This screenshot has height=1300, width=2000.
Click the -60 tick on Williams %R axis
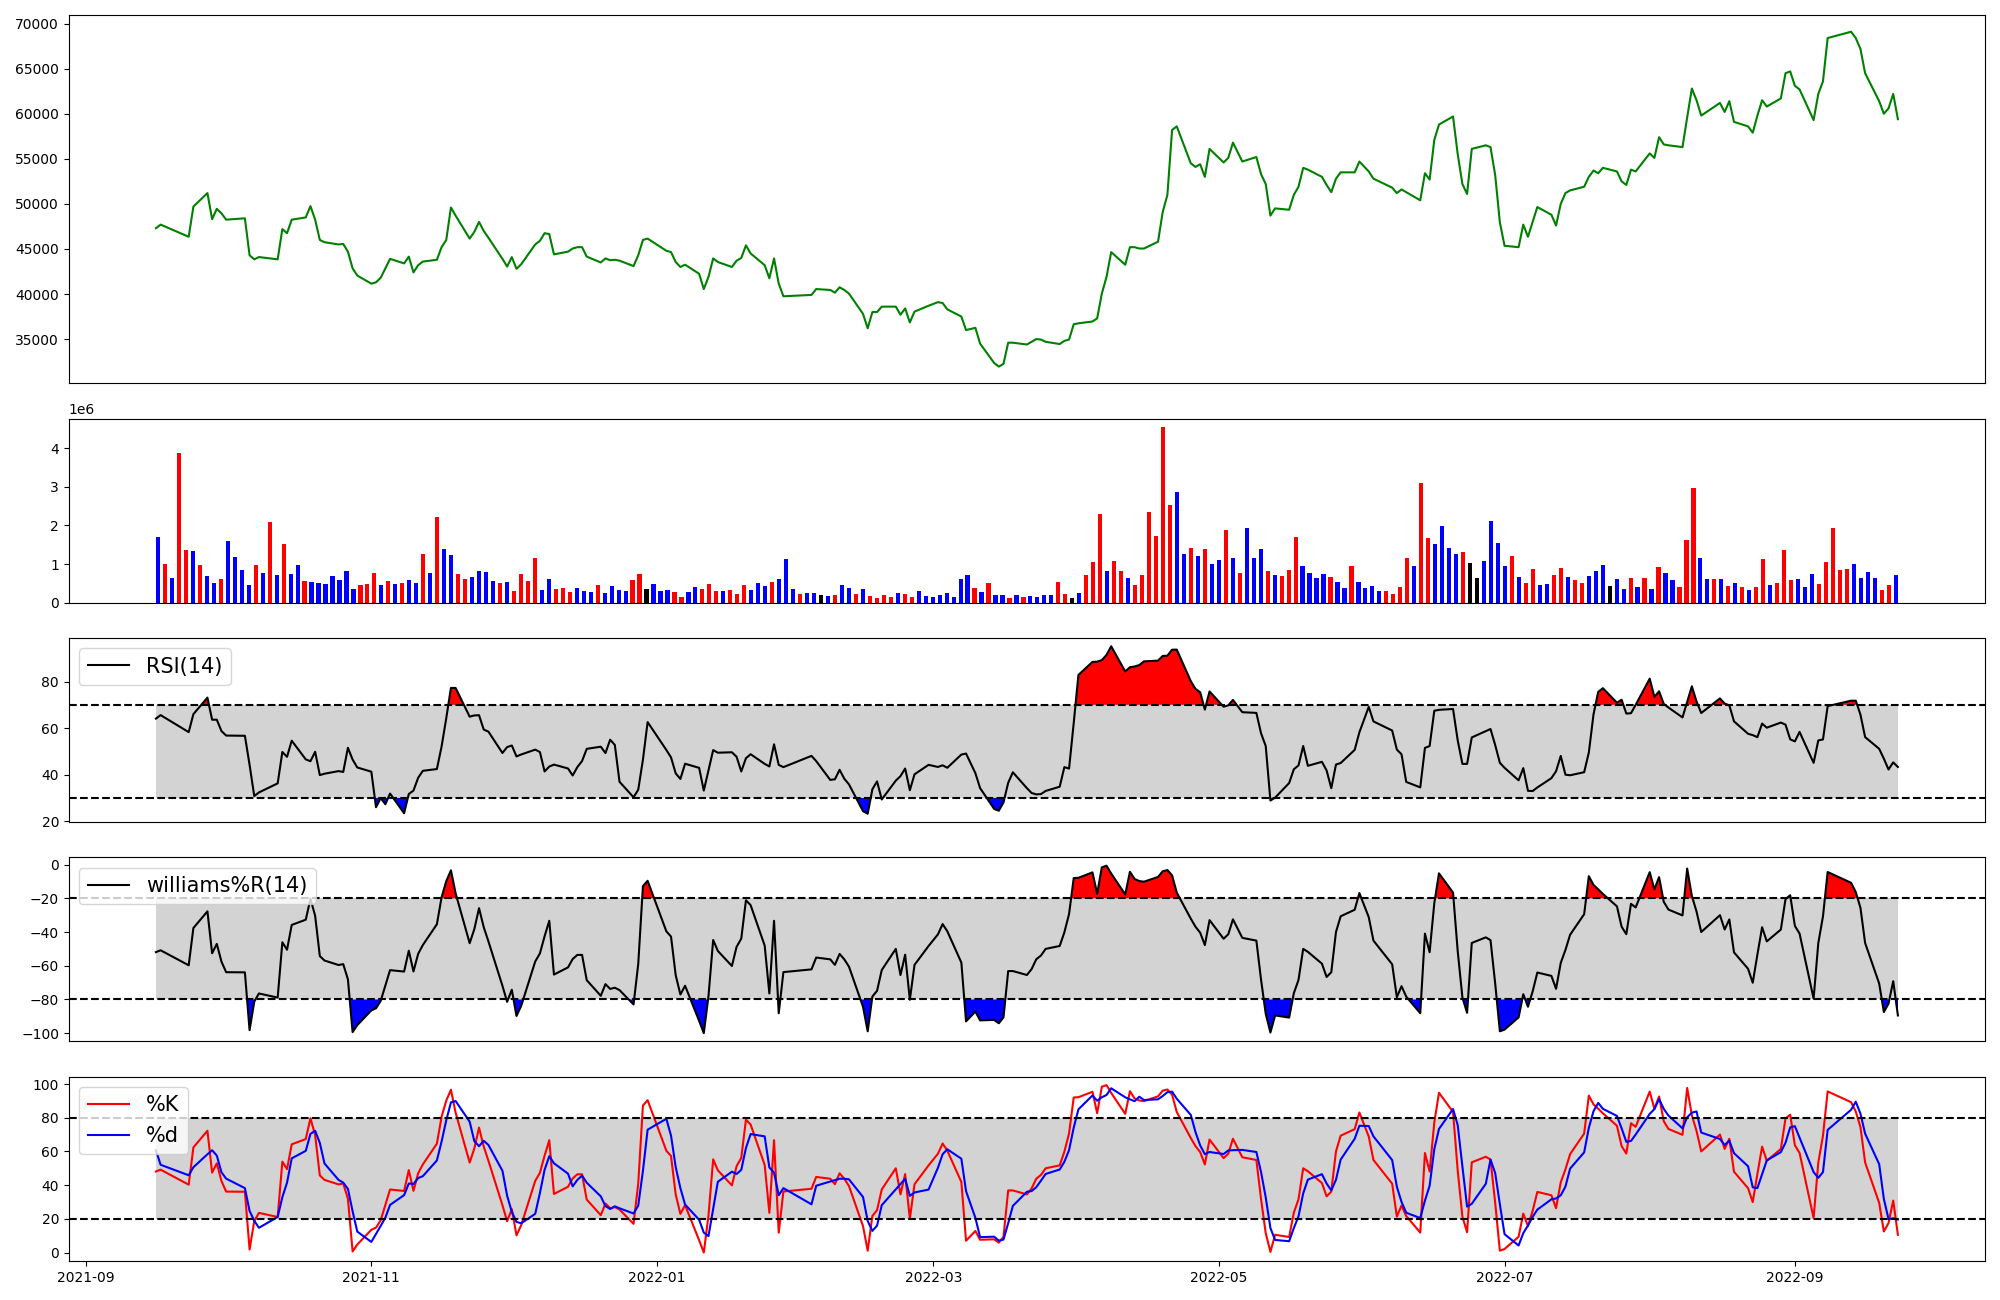(44, 966)
